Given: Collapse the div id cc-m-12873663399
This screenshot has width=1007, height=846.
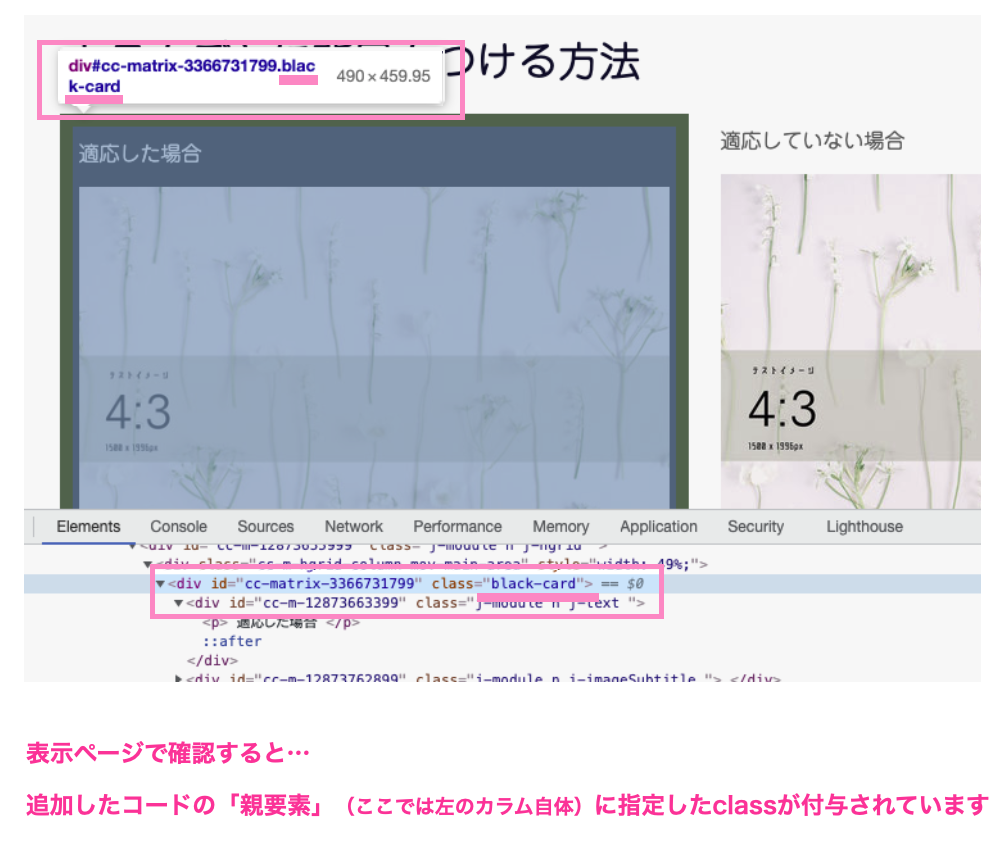Looking at the screenshot, I should click(174, 602).
